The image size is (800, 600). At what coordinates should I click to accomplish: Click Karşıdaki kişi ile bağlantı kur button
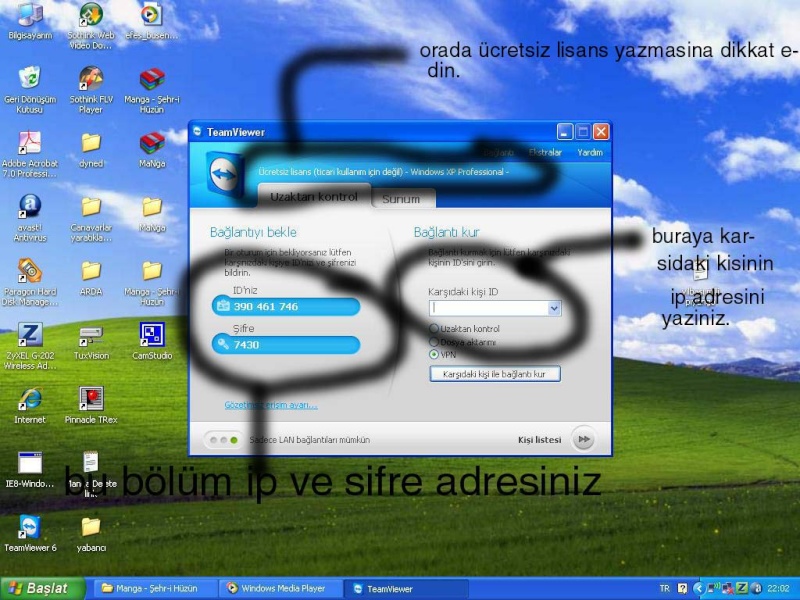pyautogui.click(x=494, y=374)
